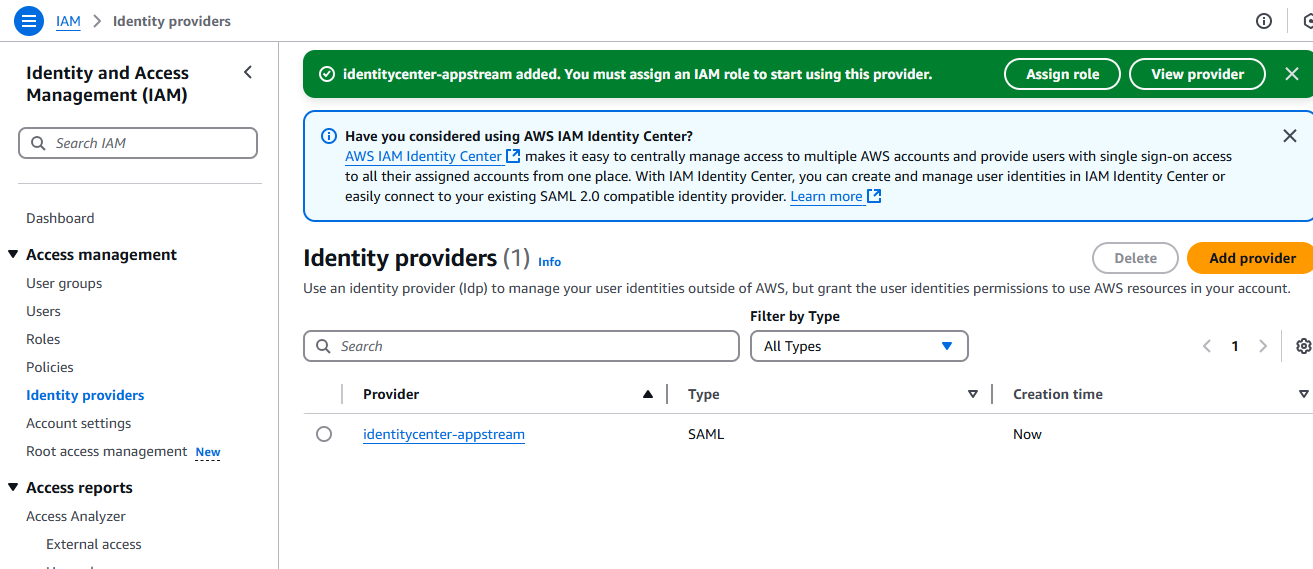Click the Delete button
This screenshot has height=569, width=1313.
(x=1135, y=258)
